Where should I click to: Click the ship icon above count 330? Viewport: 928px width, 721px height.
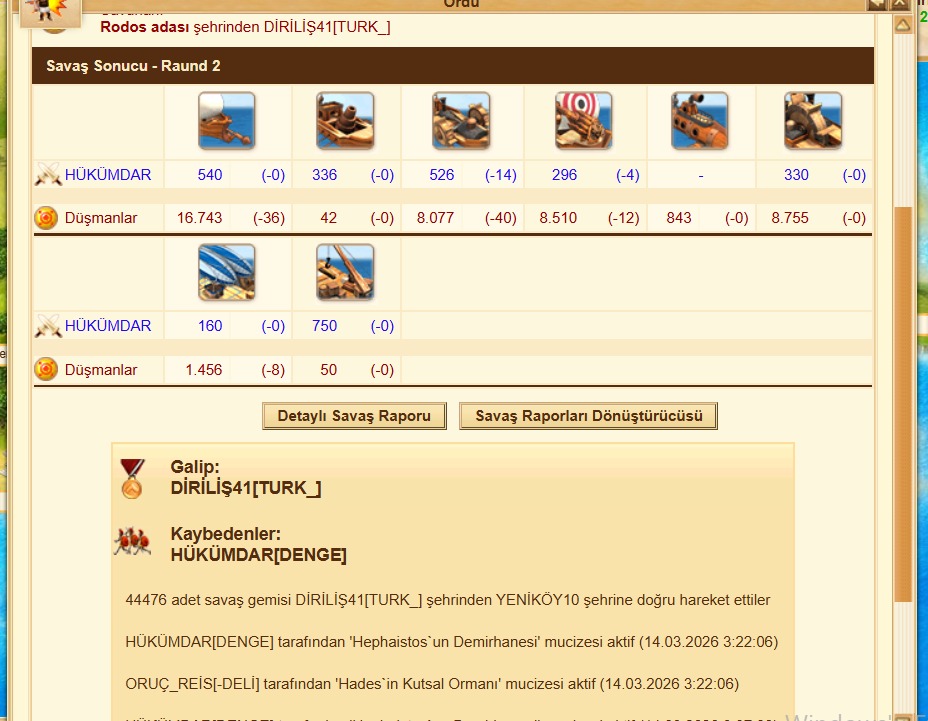(x=813, y=121)
